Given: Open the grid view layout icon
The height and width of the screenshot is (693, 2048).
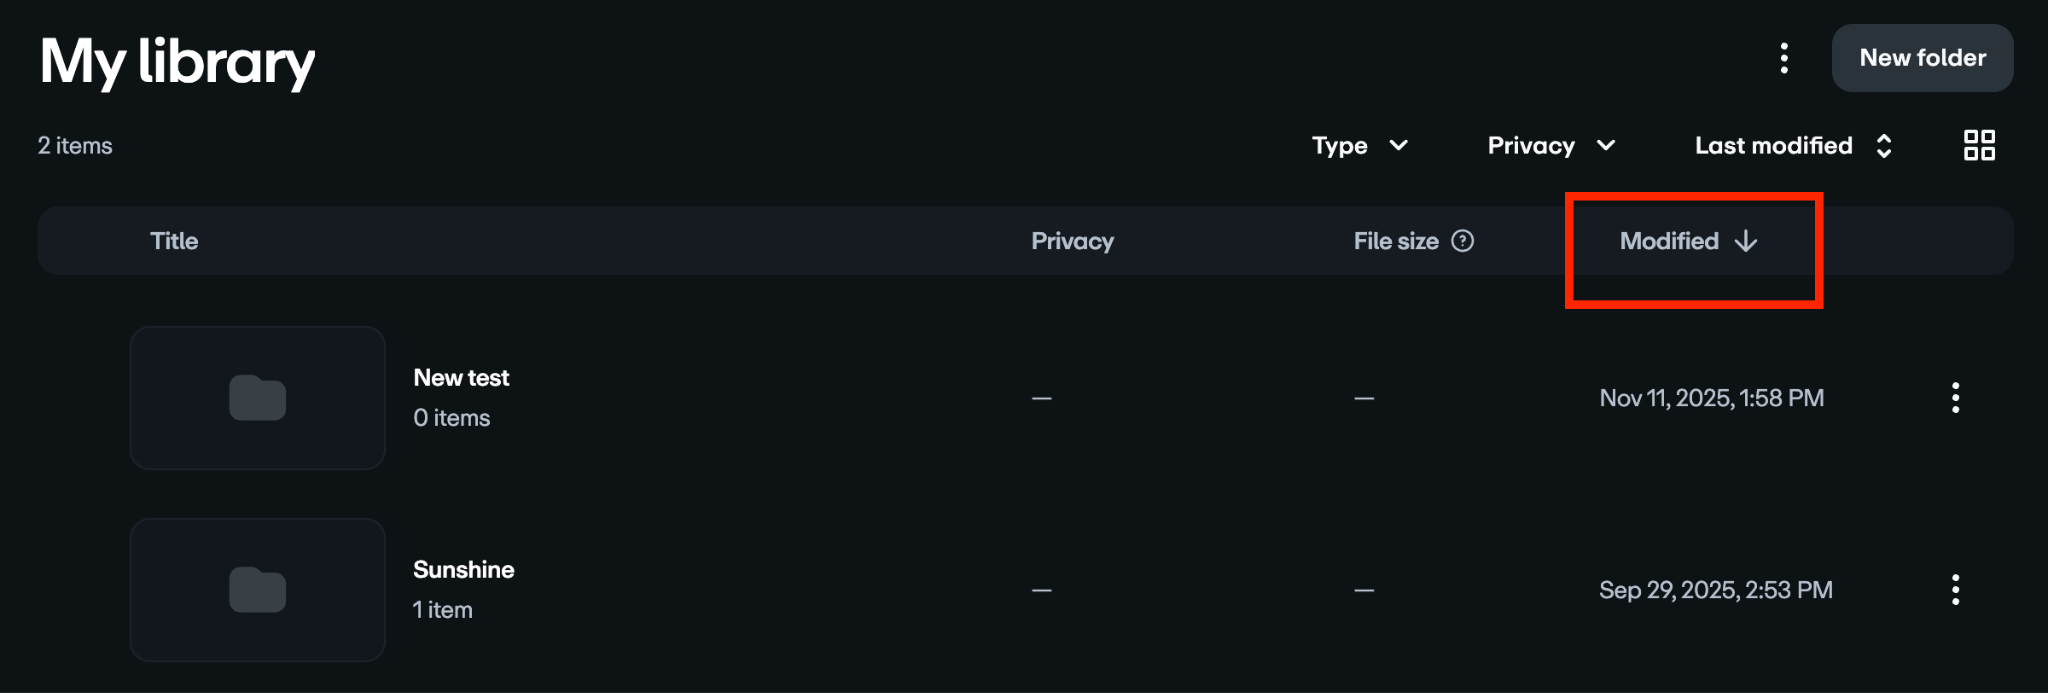Looking at the screenshot, I should [x=1977, y=145].
